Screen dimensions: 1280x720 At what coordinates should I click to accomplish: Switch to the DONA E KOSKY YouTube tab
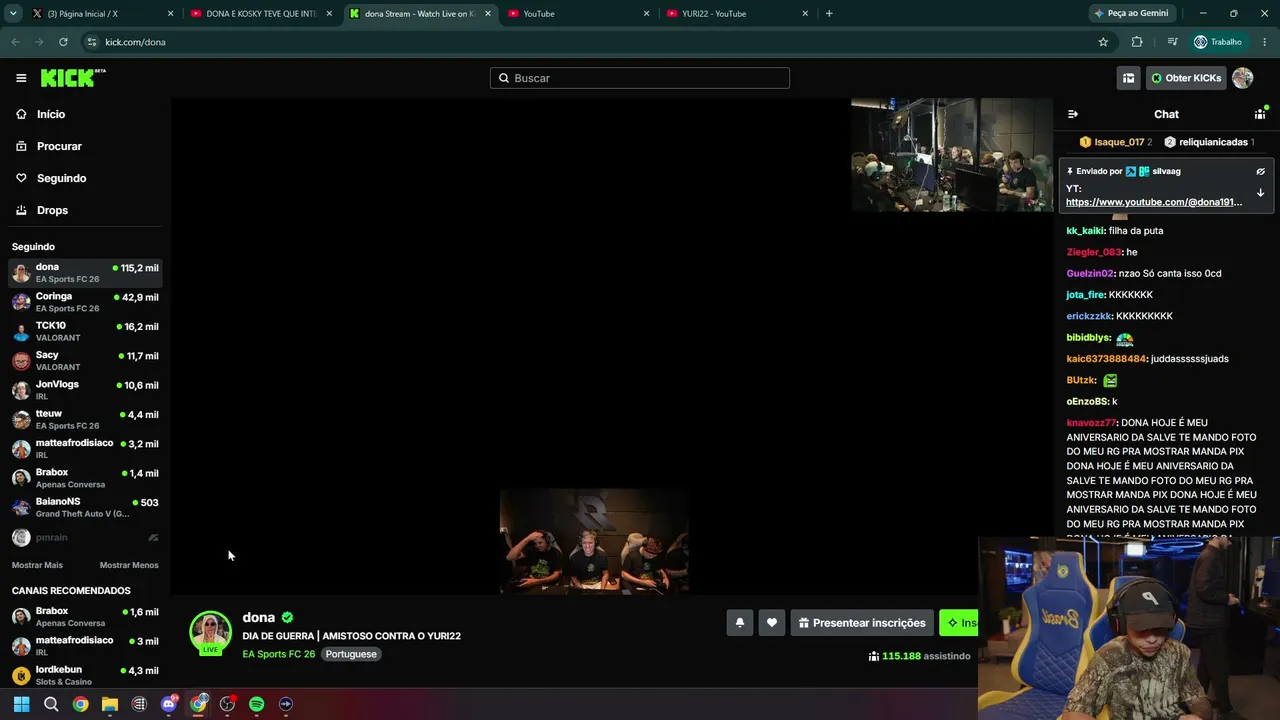262,14
